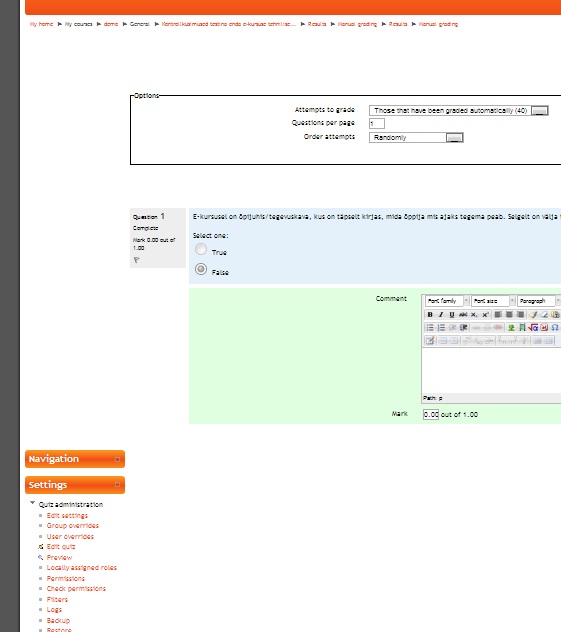Collapse the Navigation block
561x632 pixels.
[117, 459]
